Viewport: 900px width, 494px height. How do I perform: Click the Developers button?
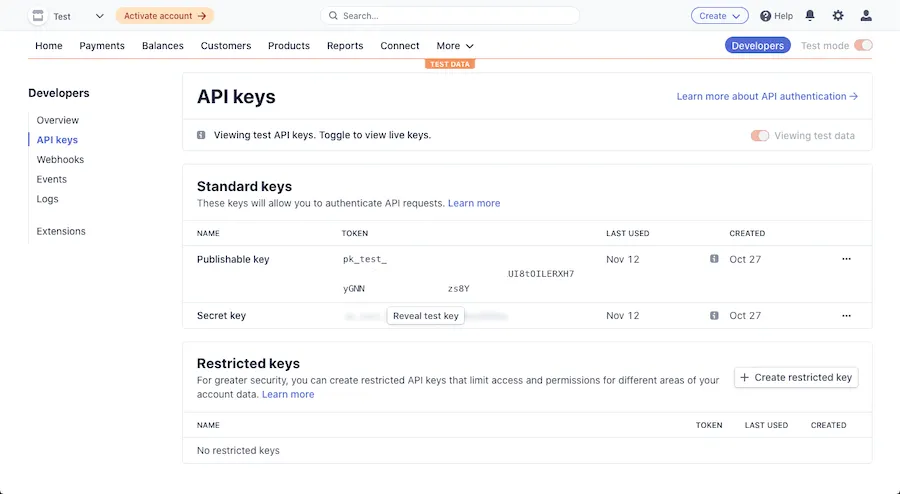(758, 45)
